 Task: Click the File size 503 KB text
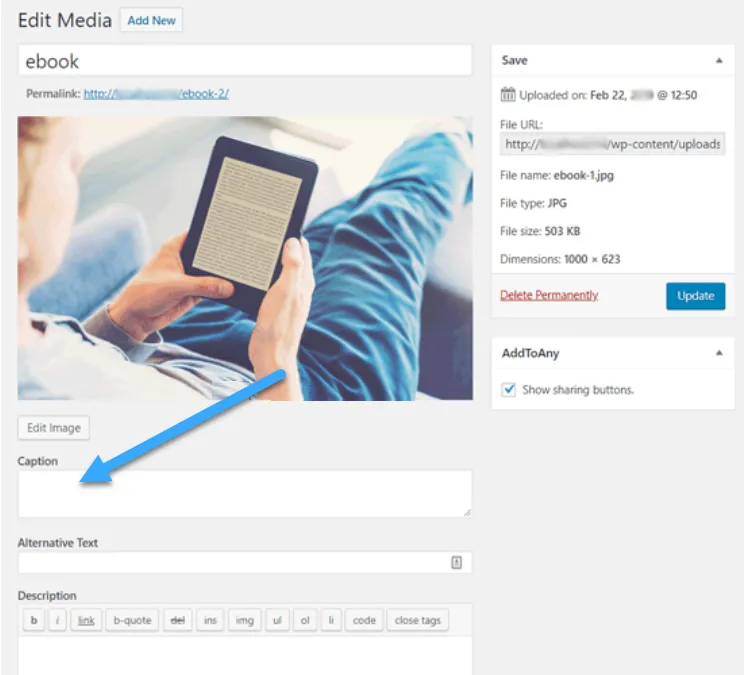click(x=540, y=231)
